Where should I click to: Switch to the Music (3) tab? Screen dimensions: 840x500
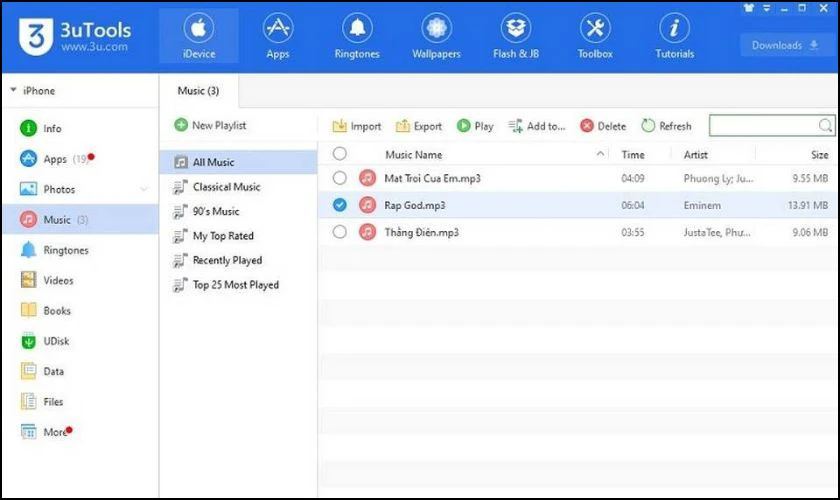199,91
